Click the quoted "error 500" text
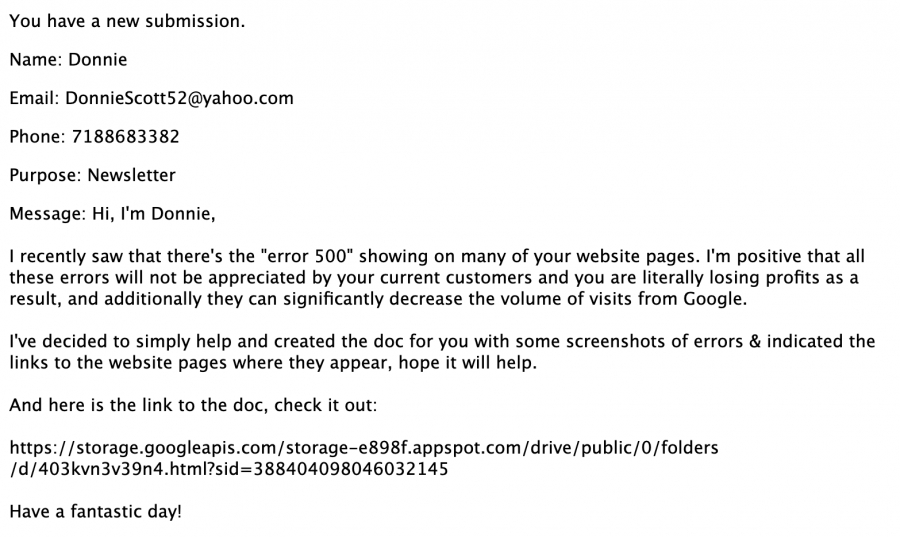This screenshot has height=537, width=900. pos(307,256)
